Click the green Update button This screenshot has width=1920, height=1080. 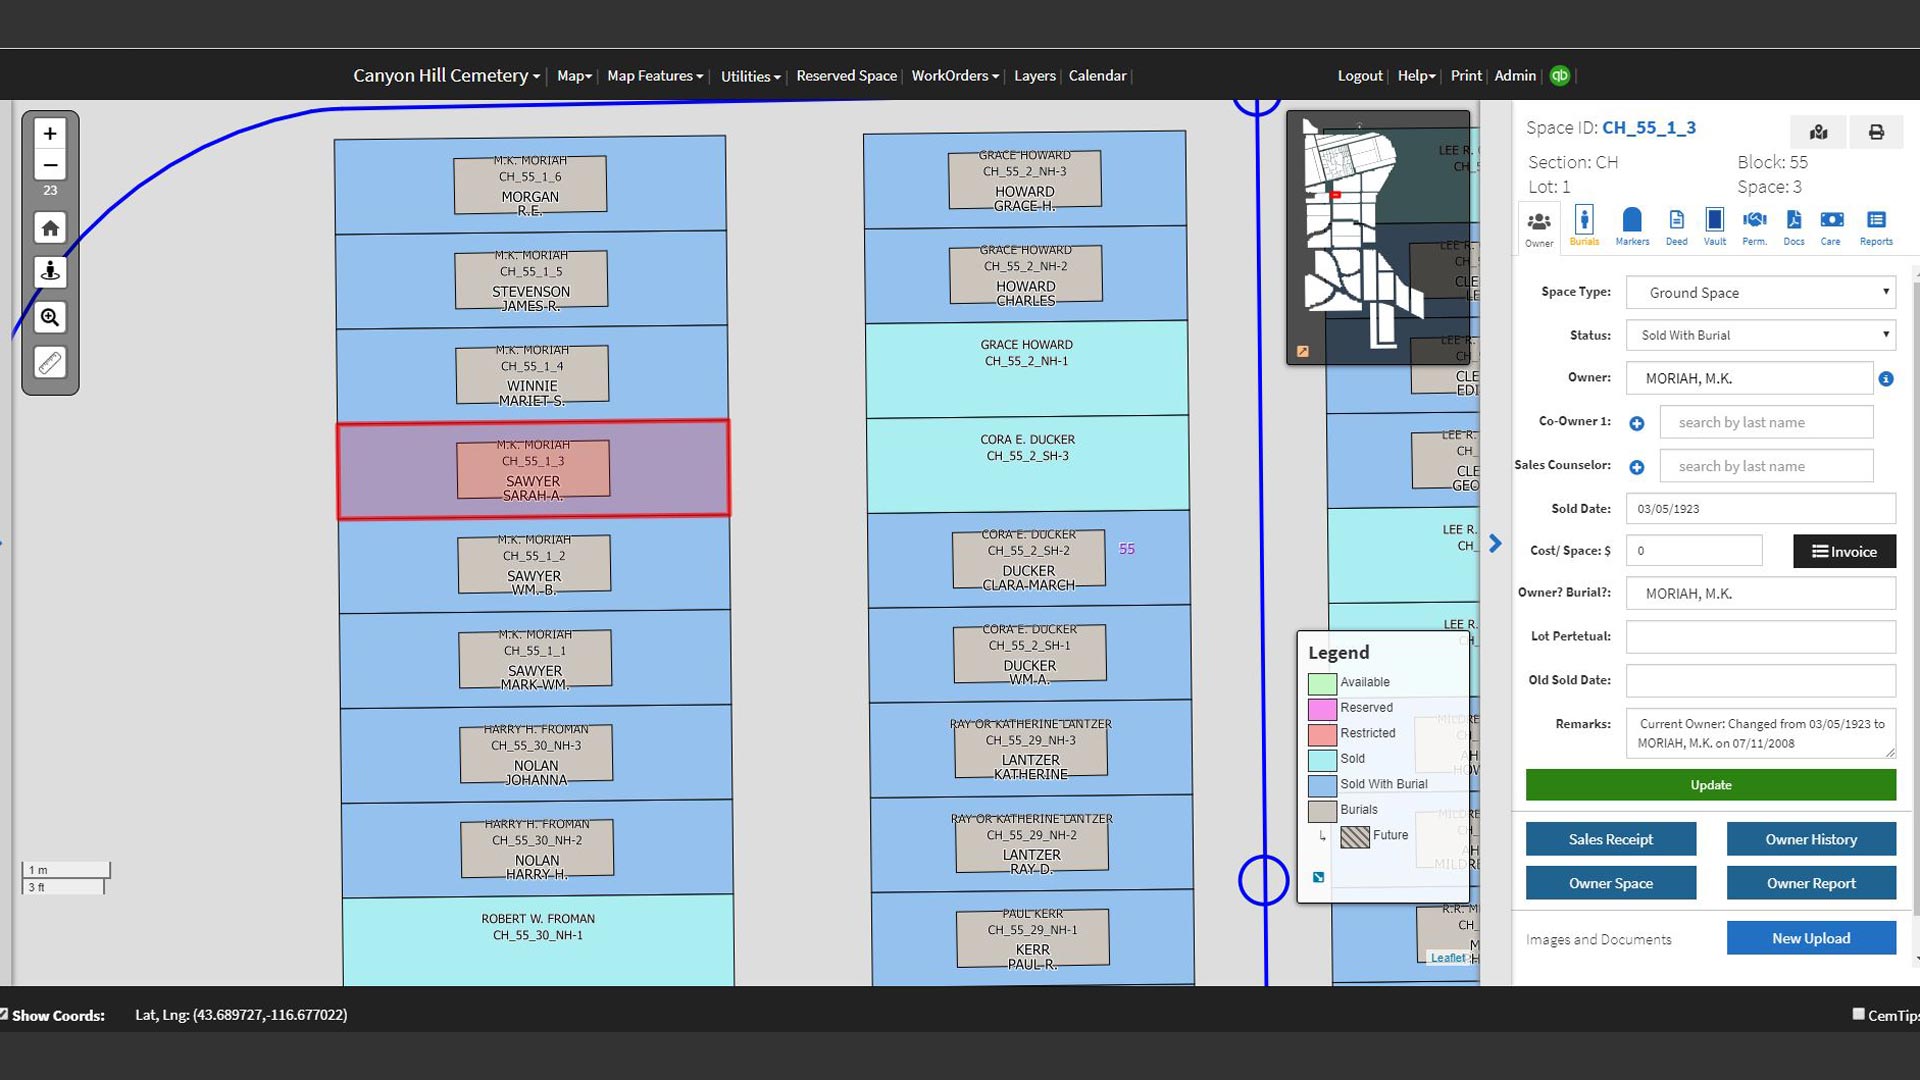(1710, 785)
